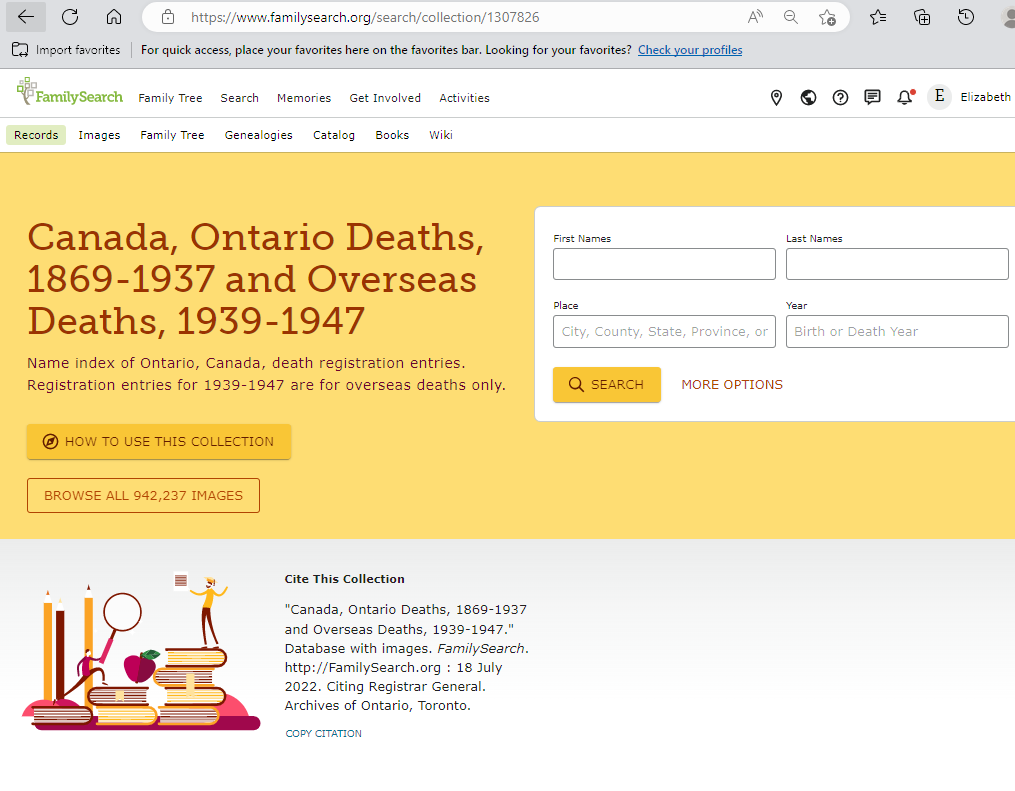View site security lock information
This screenshot has height=791, width=1015.
point(168,17)
